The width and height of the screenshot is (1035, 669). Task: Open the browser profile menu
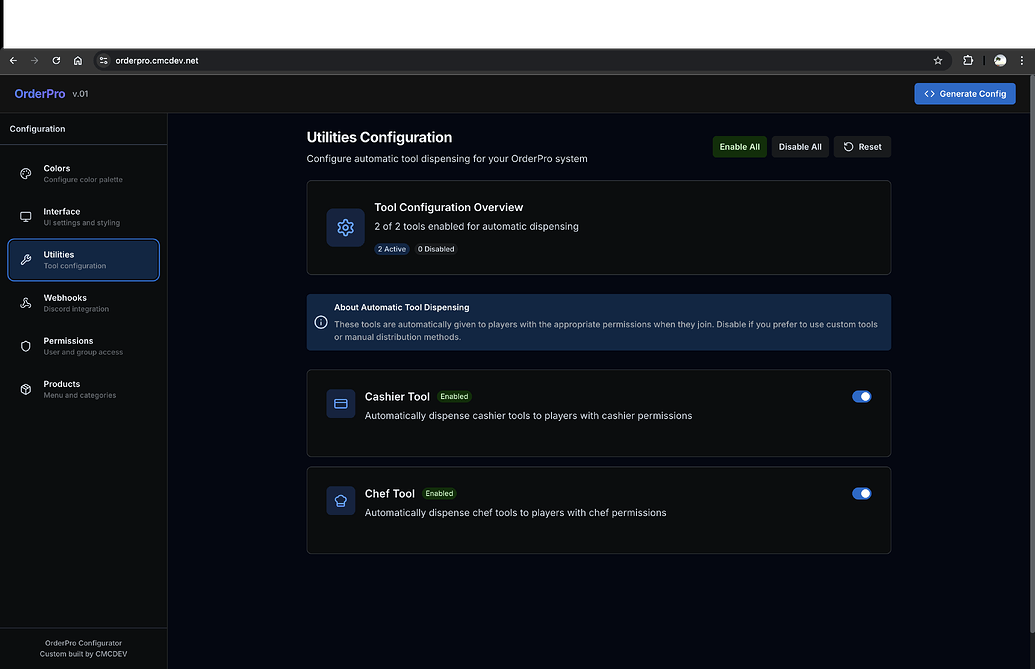(999, 60)
